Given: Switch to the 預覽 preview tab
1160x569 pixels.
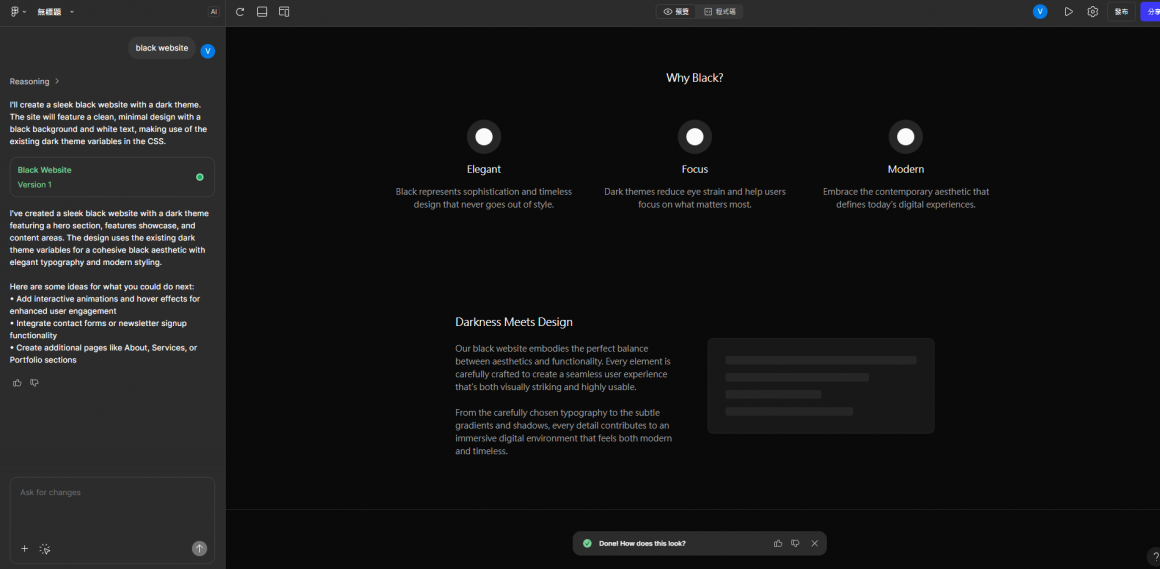Looking at the screenshot, I should (677, 12).
